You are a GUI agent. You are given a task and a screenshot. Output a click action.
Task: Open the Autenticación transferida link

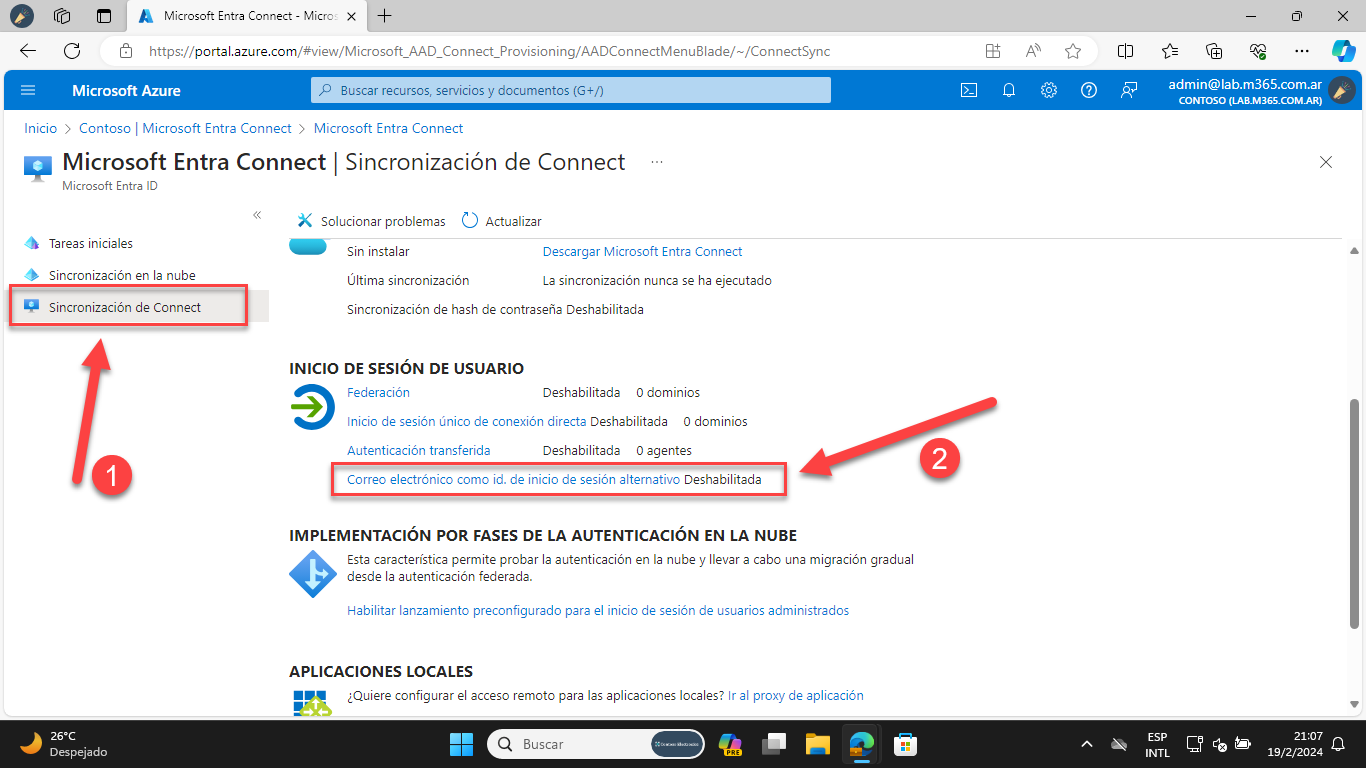click(x=419, y=450)
